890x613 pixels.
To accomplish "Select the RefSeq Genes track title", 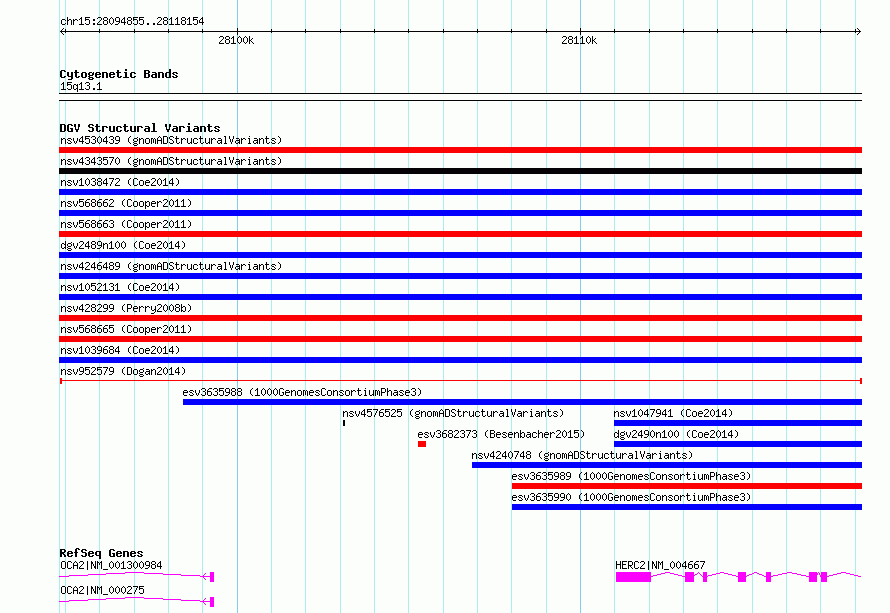I will click(x=101, y=553).
